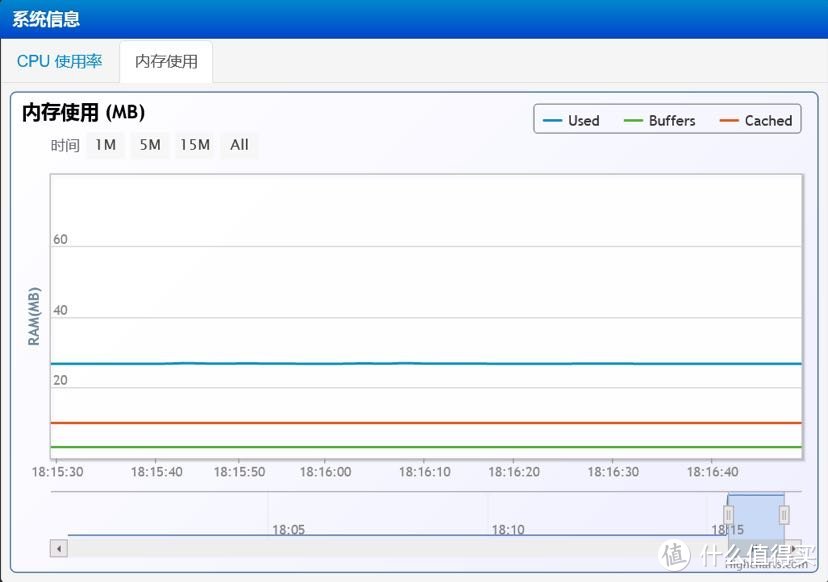
Task: Click the right navigator range handle
Action: coord(784,515)
